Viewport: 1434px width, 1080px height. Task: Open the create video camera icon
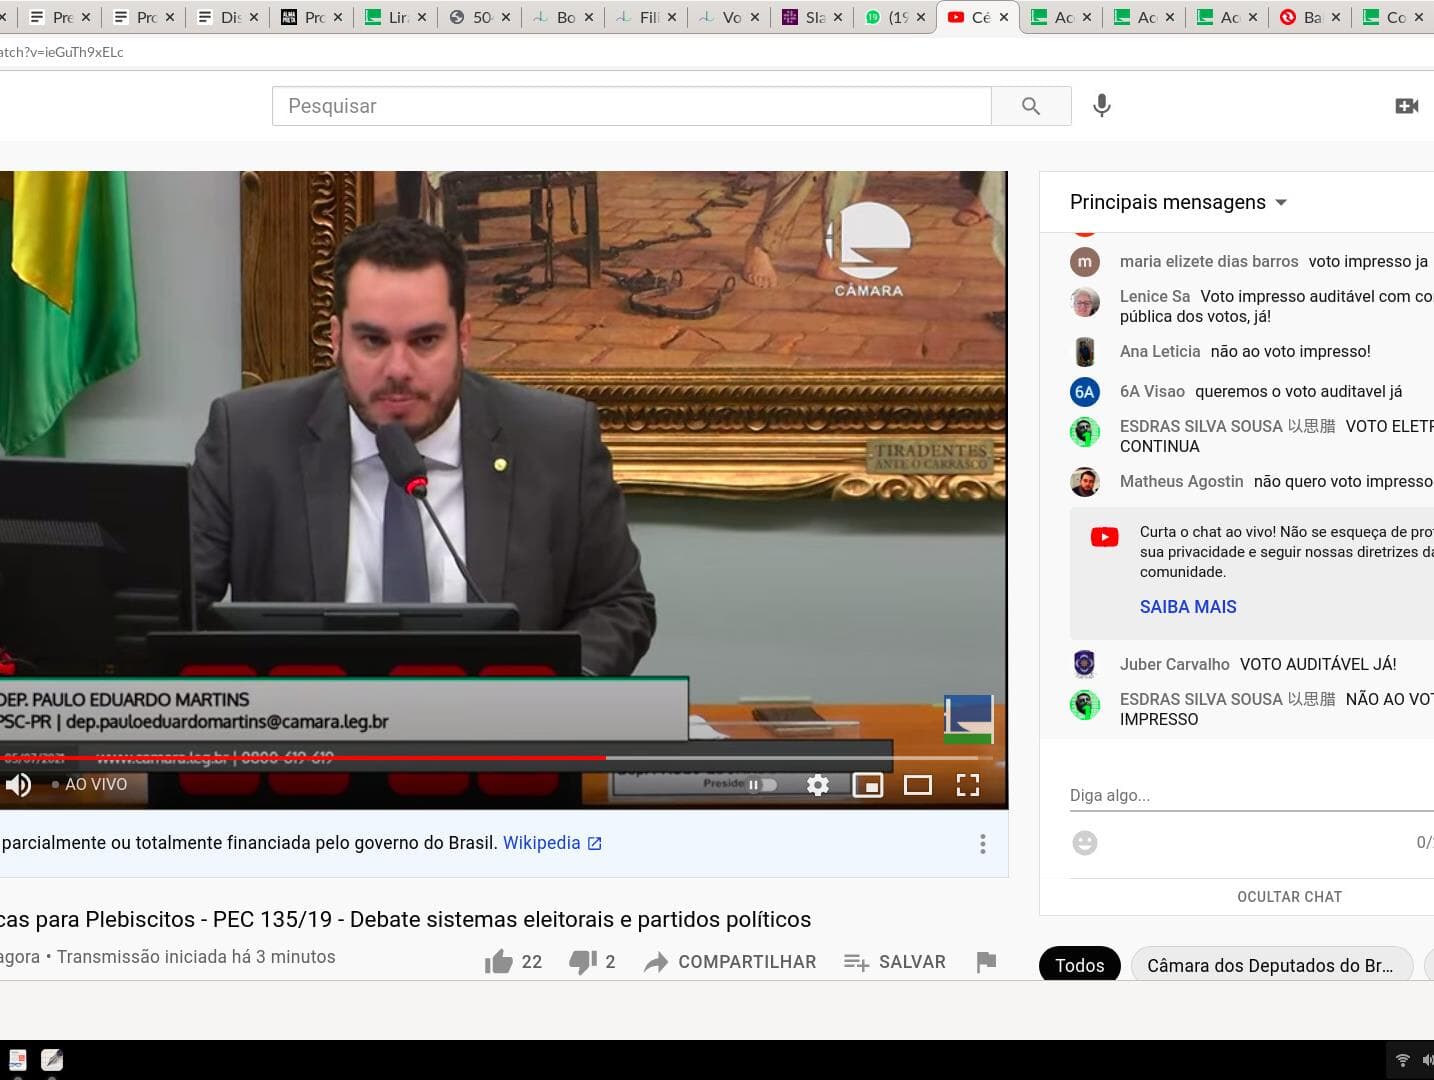(1406, 106)
